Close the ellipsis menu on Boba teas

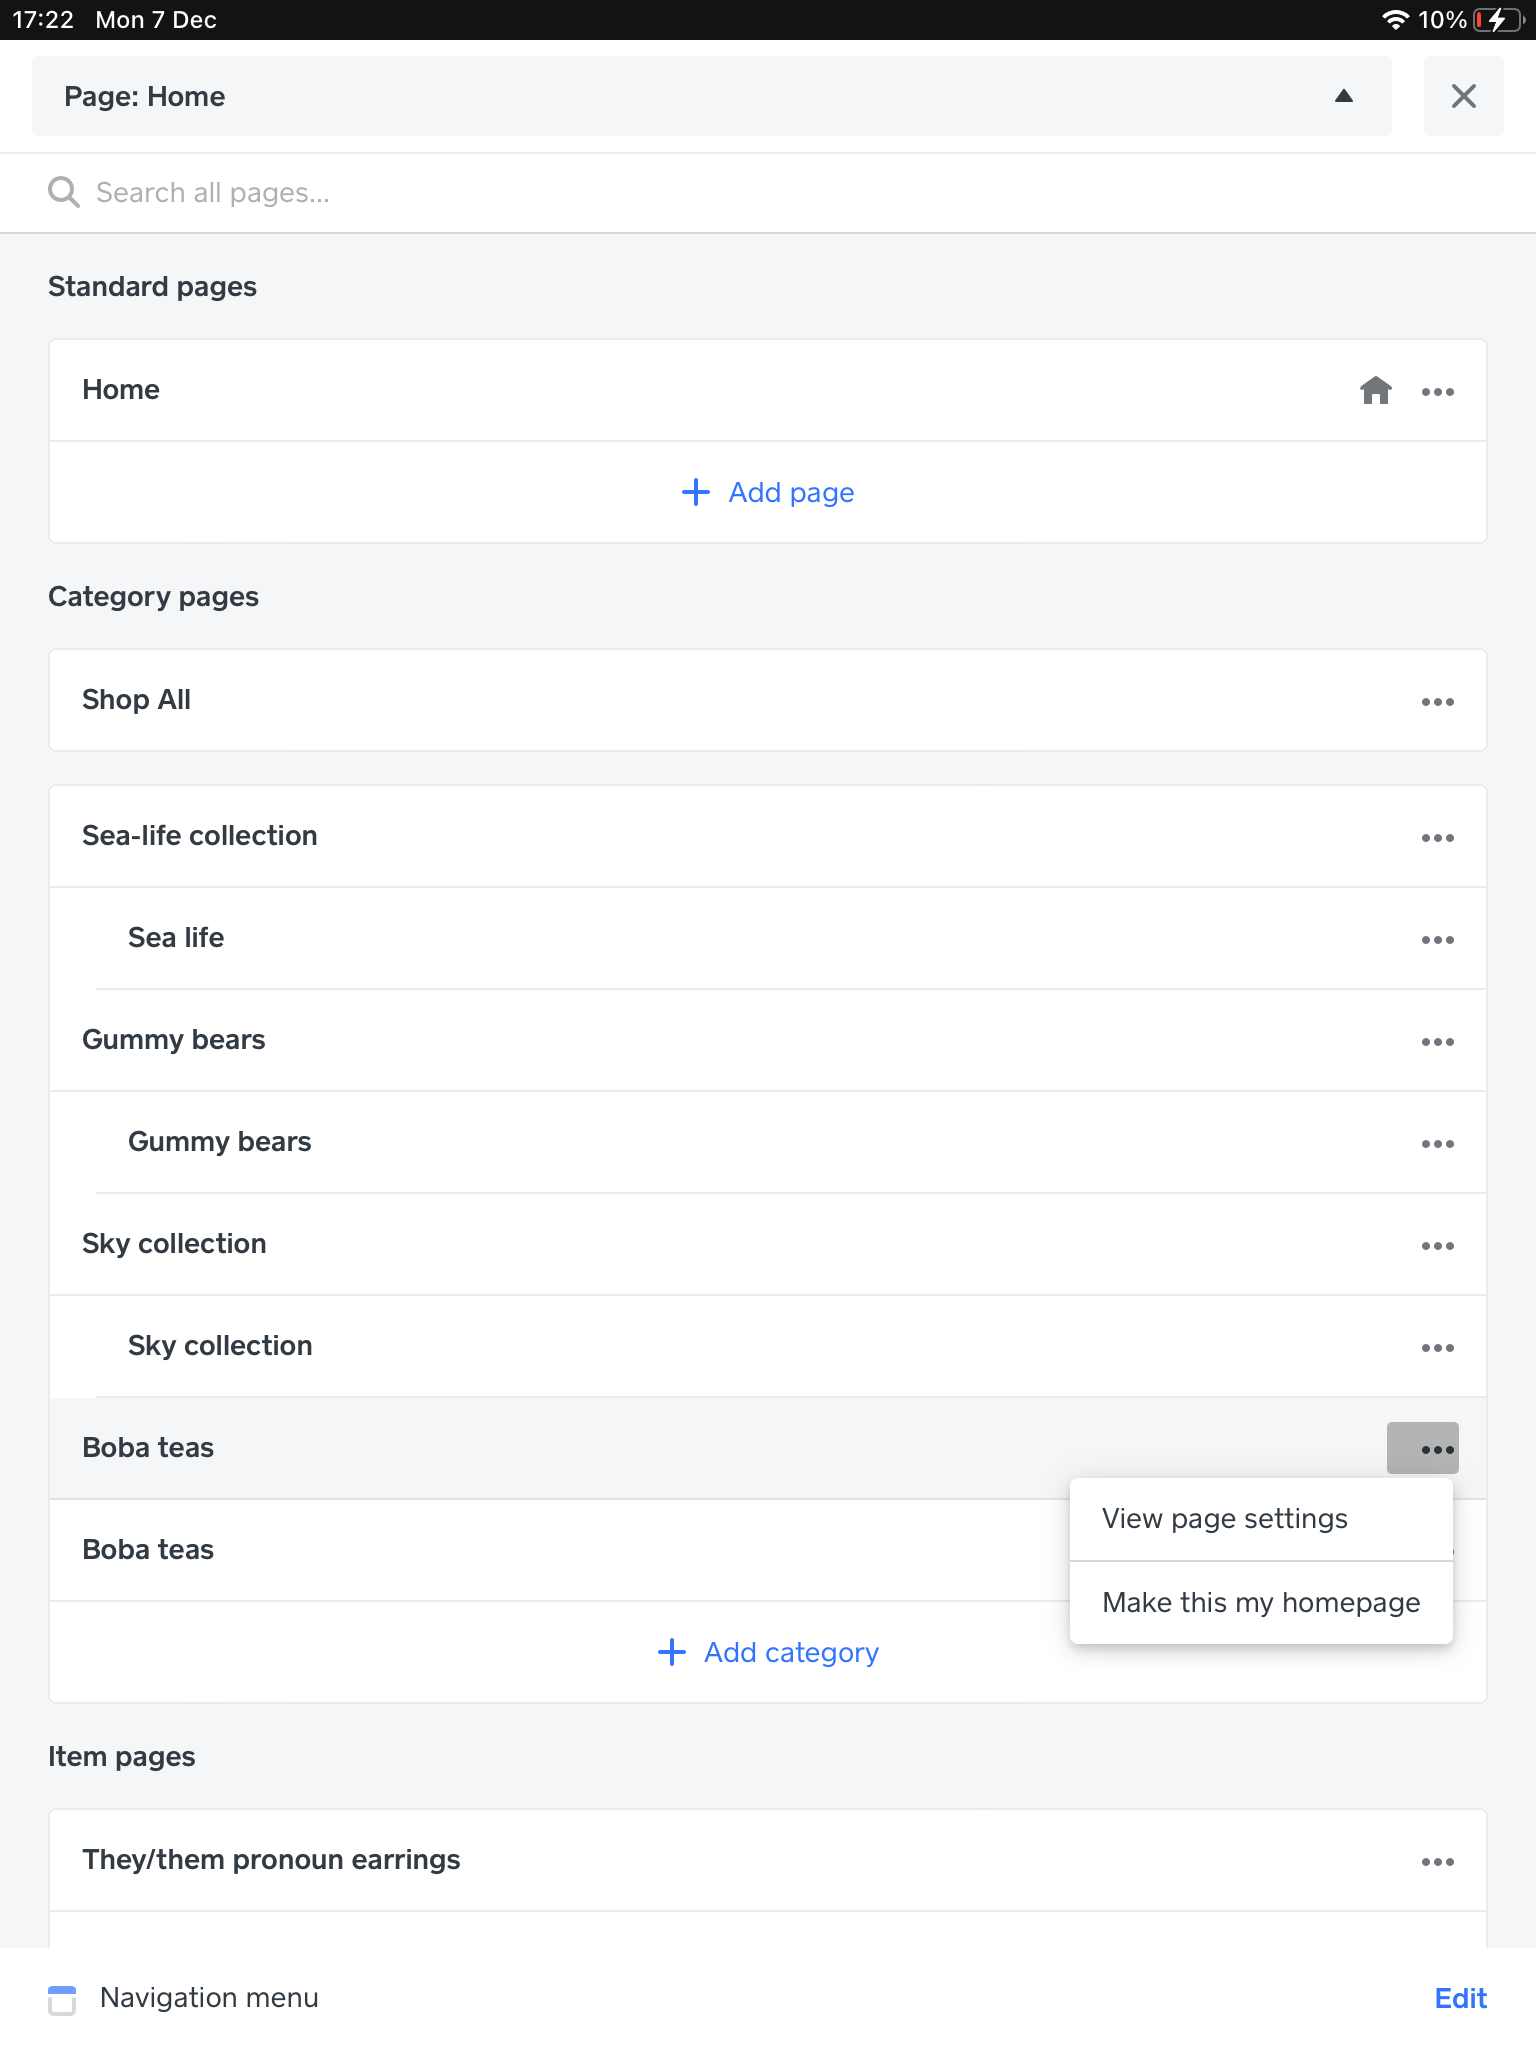click(1423, 1449)
